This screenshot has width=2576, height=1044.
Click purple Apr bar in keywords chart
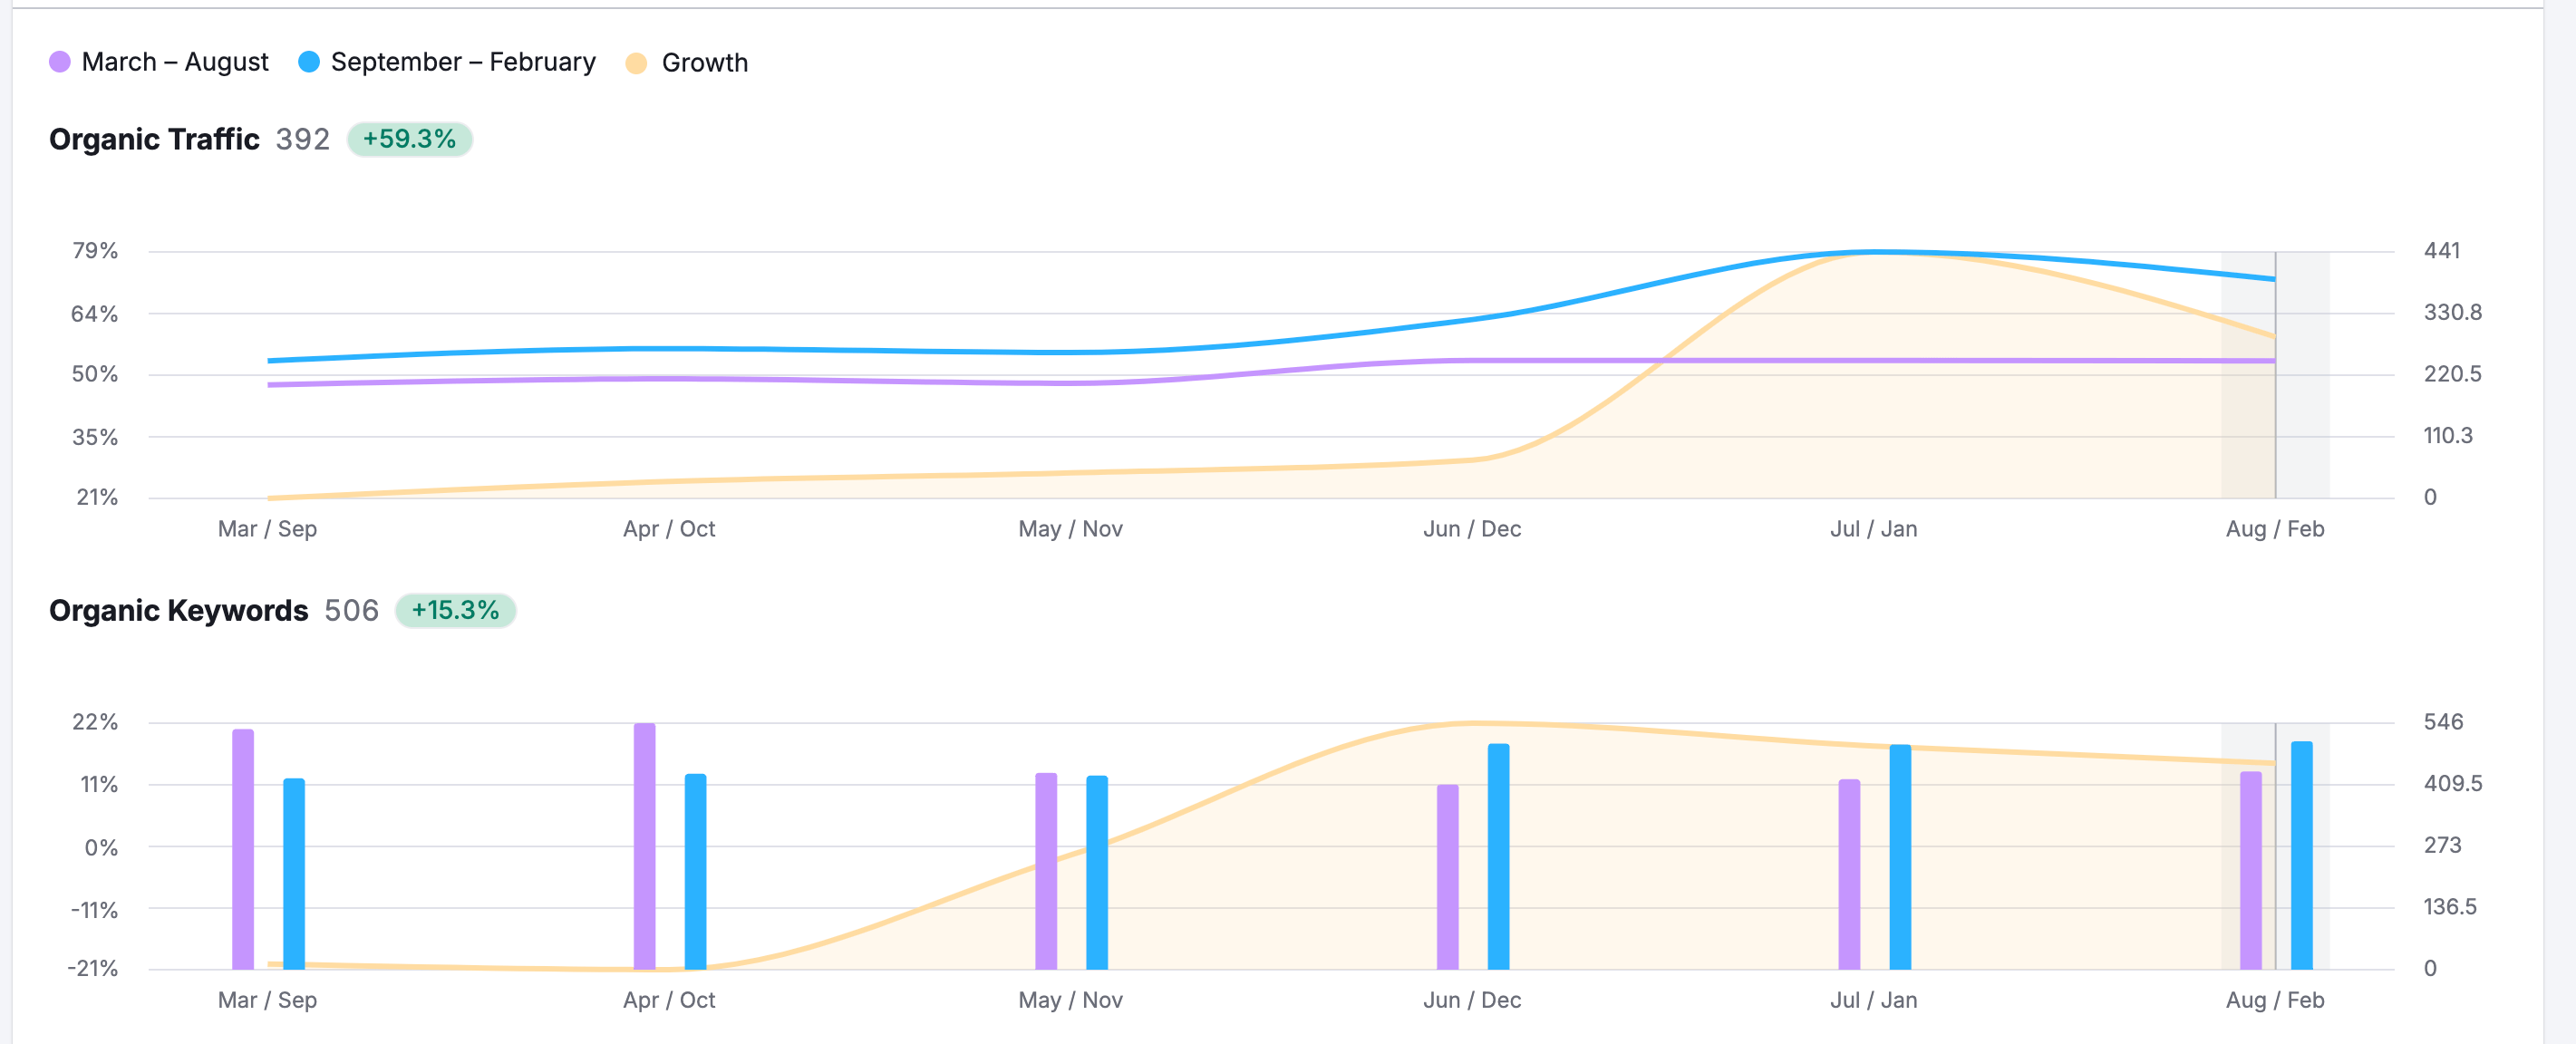click(x=645, y=847)
